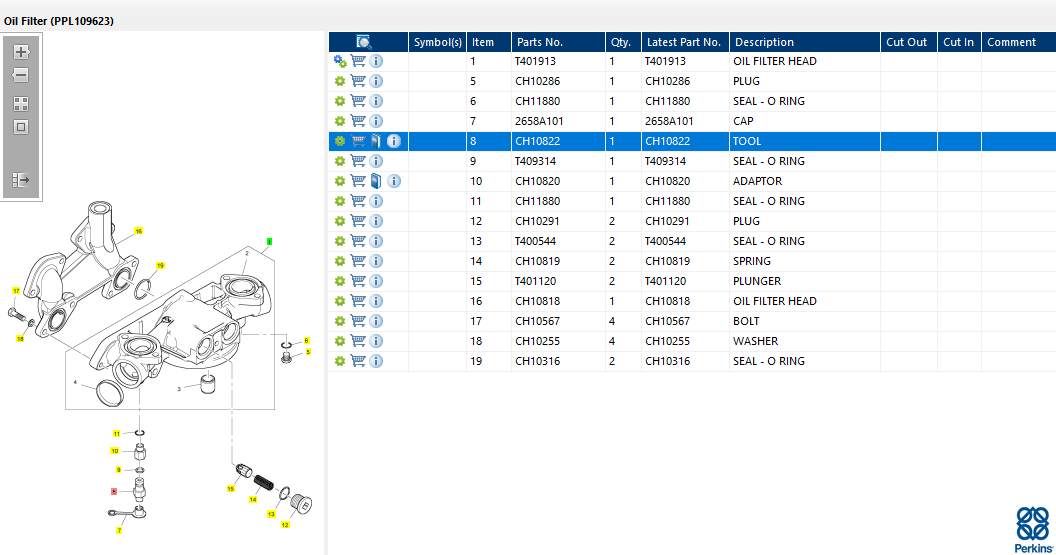Click the Qty. column header
Image resolution: width=1056 pixels, height=555 pixels.
(x=623, y=42)
